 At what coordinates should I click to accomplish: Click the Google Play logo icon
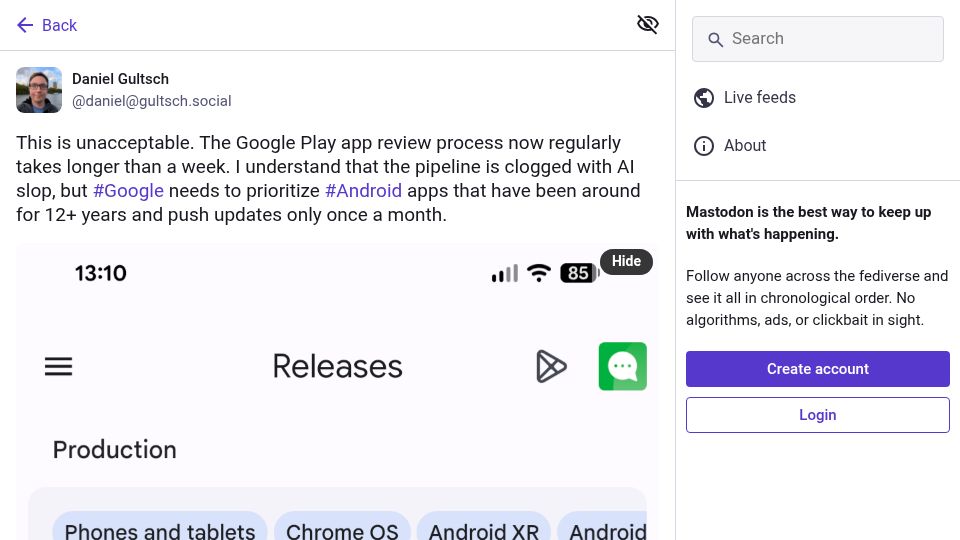[x=551, y=366]
